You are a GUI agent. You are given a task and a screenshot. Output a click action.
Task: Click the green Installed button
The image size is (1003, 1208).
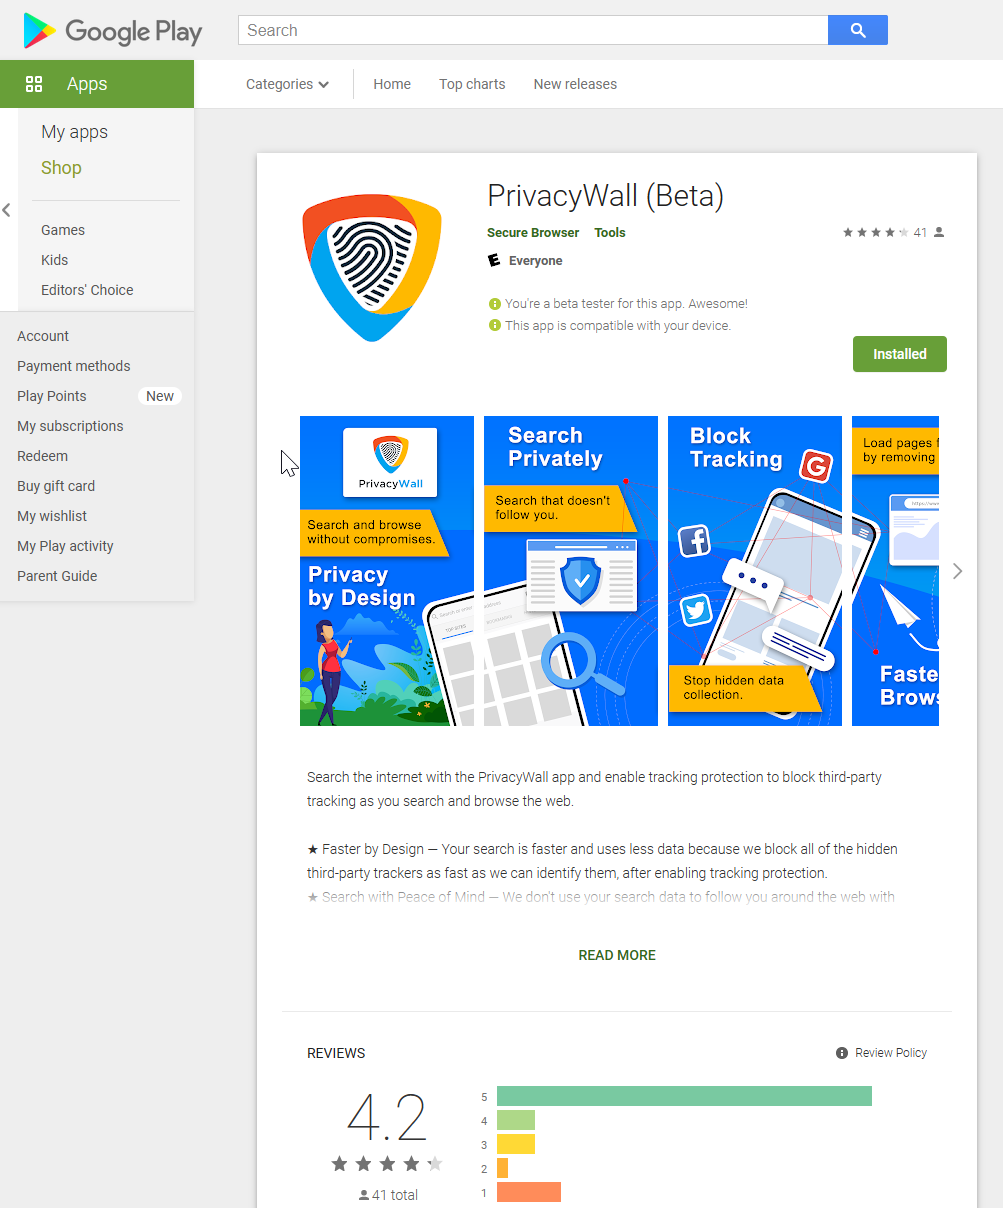(900, 354)
